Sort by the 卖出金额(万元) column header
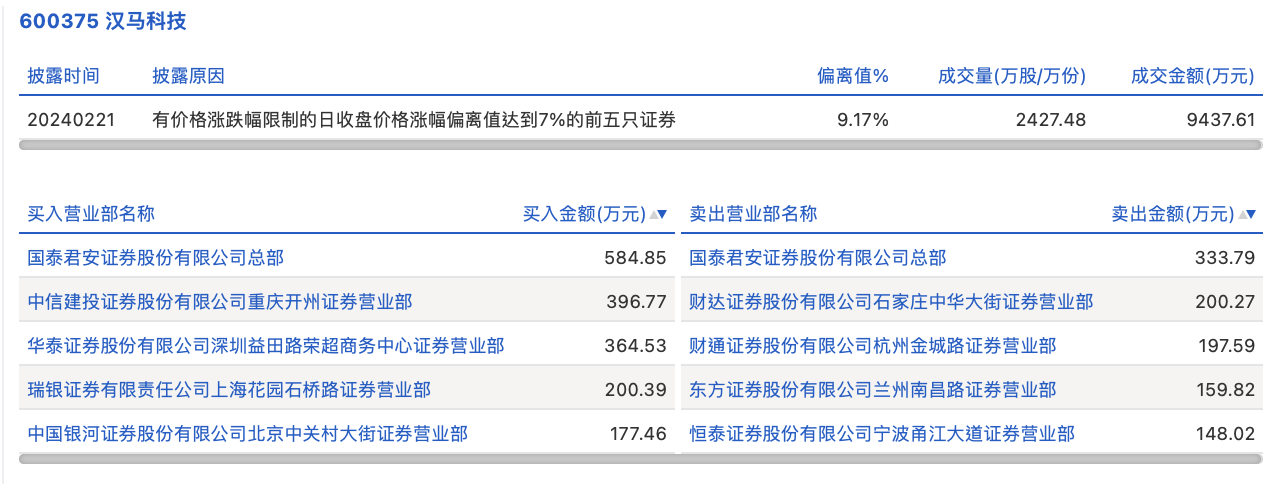The image size is (1276, 484). pyautogui.click(x=1173, y=214)
